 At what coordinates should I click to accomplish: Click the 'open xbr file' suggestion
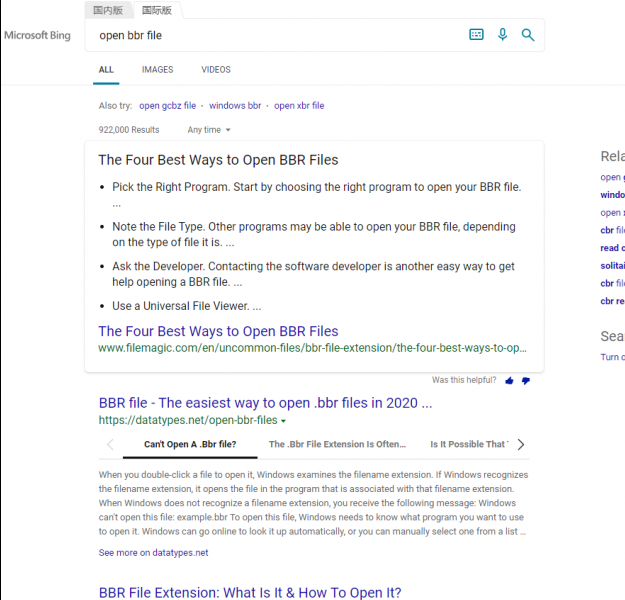299,106
